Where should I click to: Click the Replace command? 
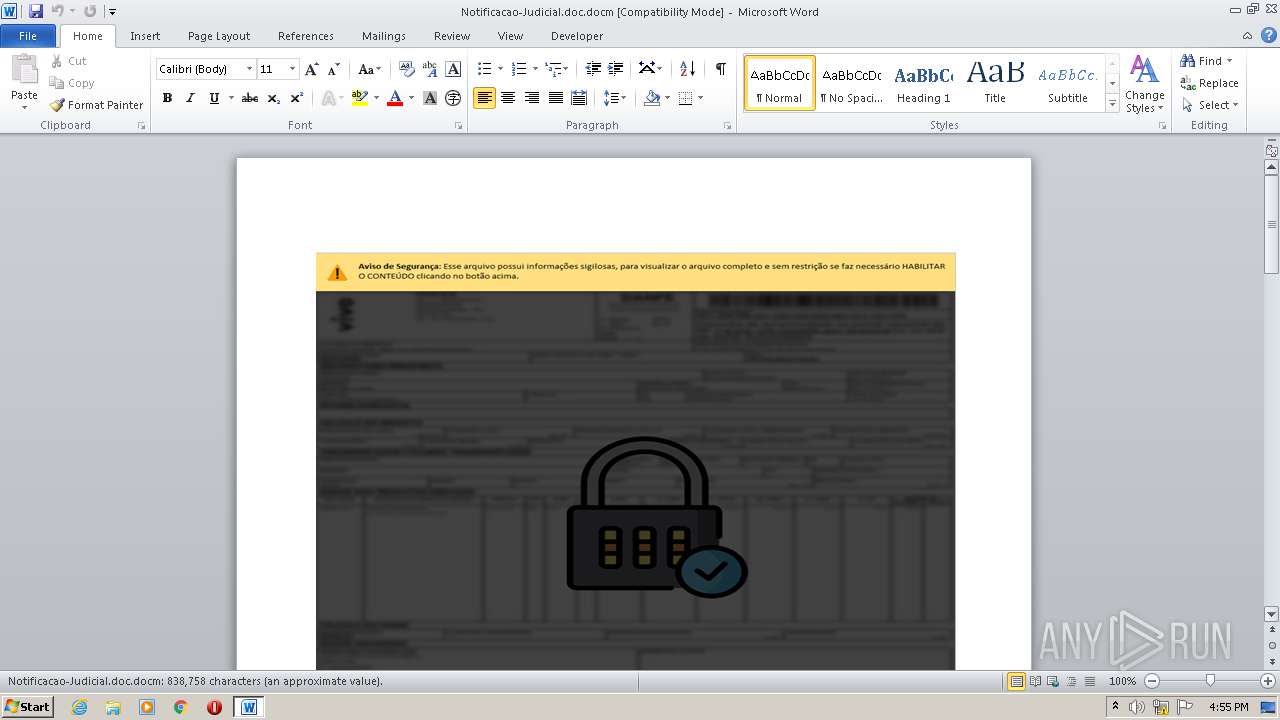(x=1209, y=83)
